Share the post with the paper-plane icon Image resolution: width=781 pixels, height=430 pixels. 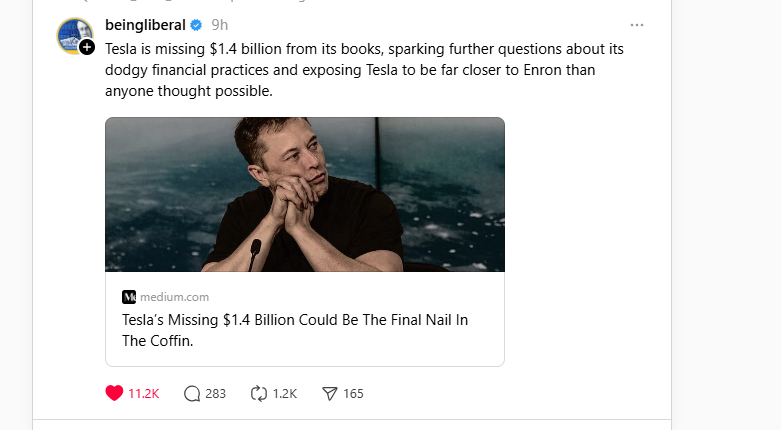click(330, 393)
